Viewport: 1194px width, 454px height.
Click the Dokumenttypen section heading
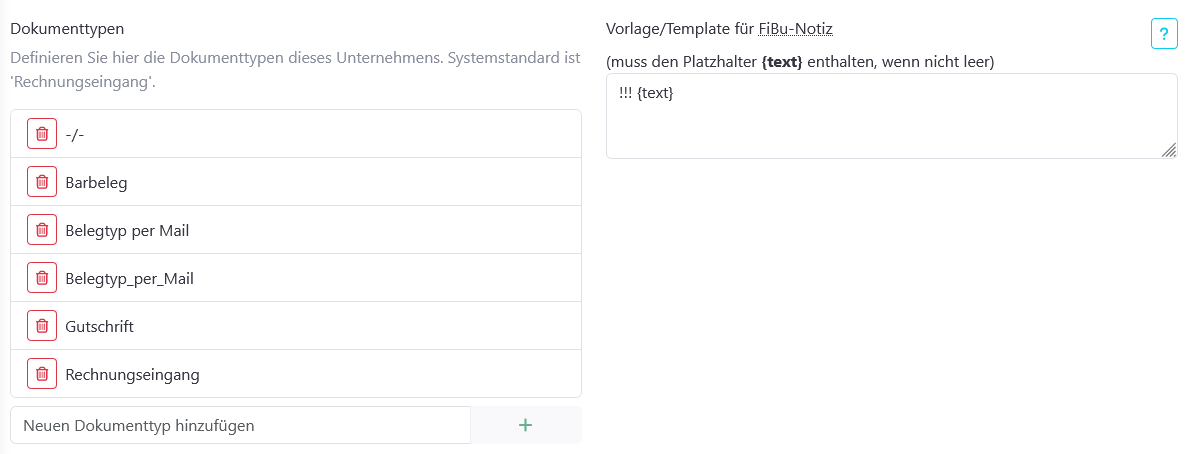(66, 28)
